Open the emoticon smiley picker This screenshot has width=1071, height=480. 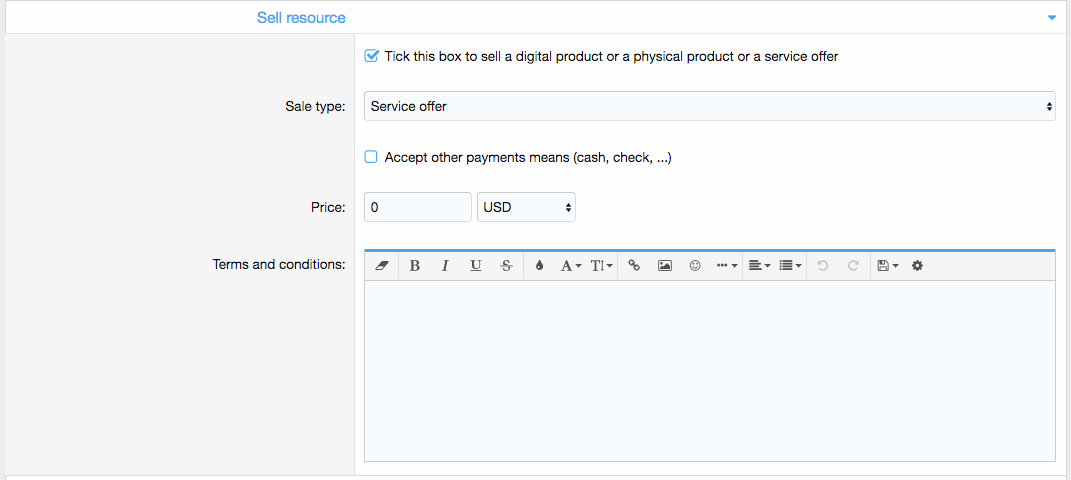[695, 266]
